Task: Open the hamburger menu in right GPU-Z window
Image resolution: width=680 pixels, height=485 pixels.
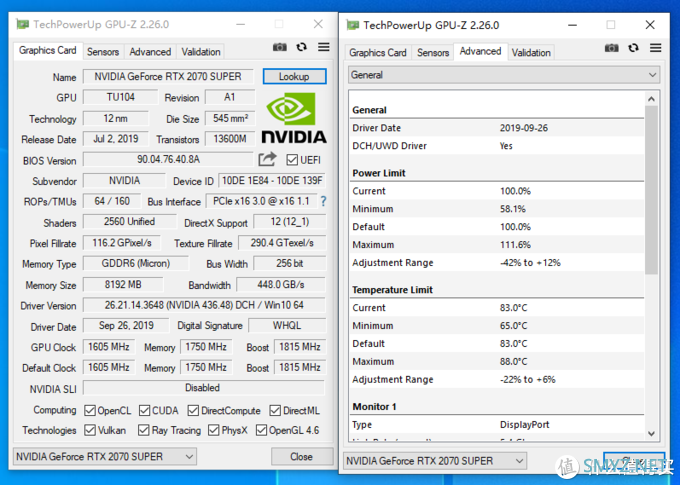Action: click(x=655, y=48)
